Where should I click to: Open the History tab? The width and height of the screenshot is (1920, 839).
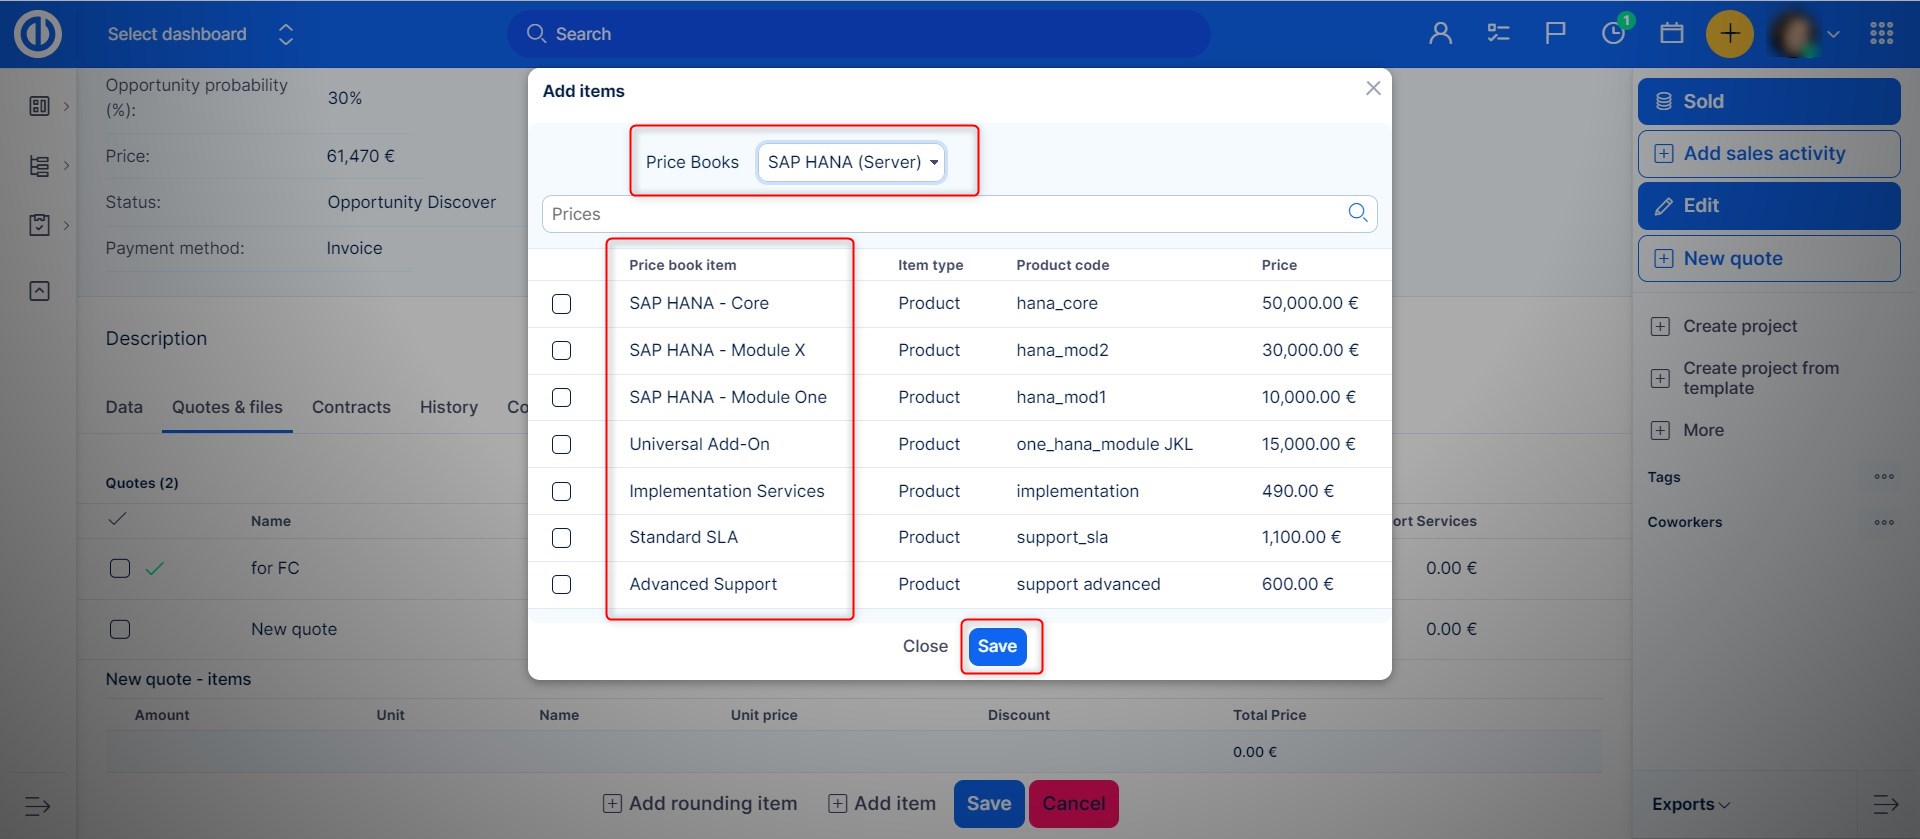pos(448,407)
